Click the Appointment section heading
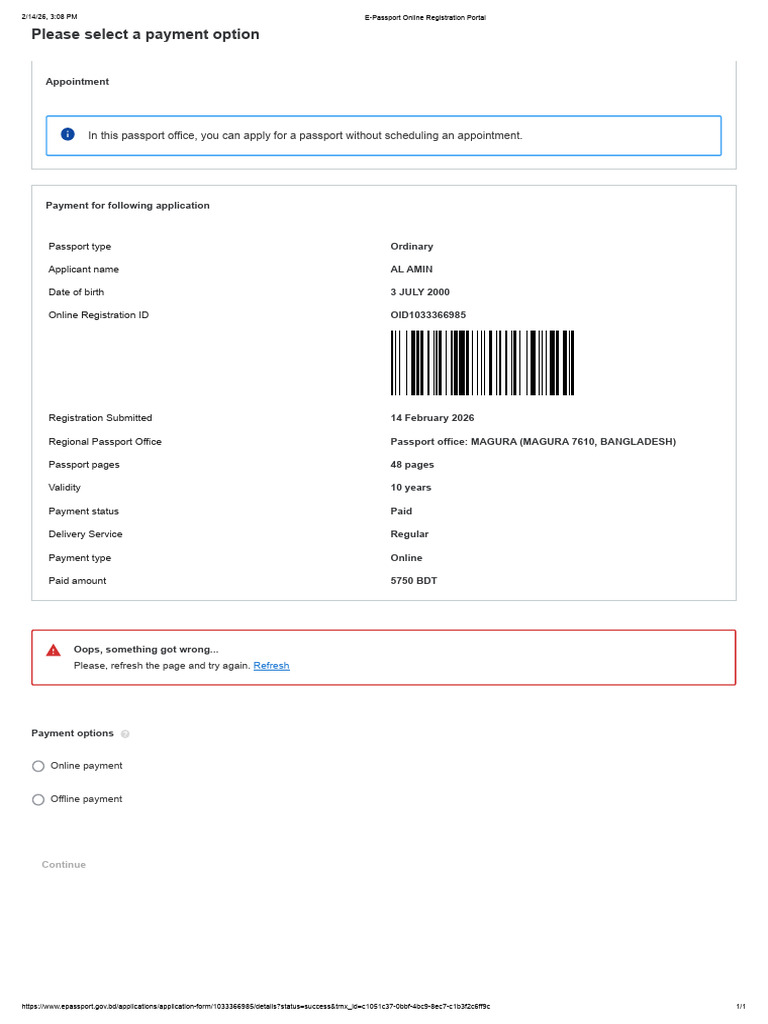 coord(77,82)
